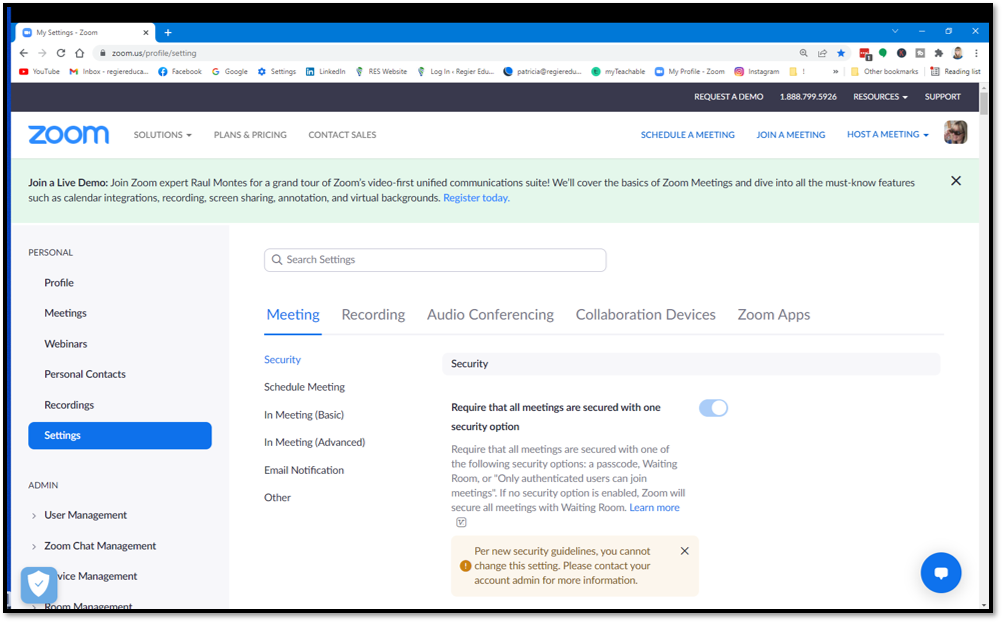Click the Zoom logo
This screenshot has width=1002, height=622.
pyautogui.click(x=68, y=135)
